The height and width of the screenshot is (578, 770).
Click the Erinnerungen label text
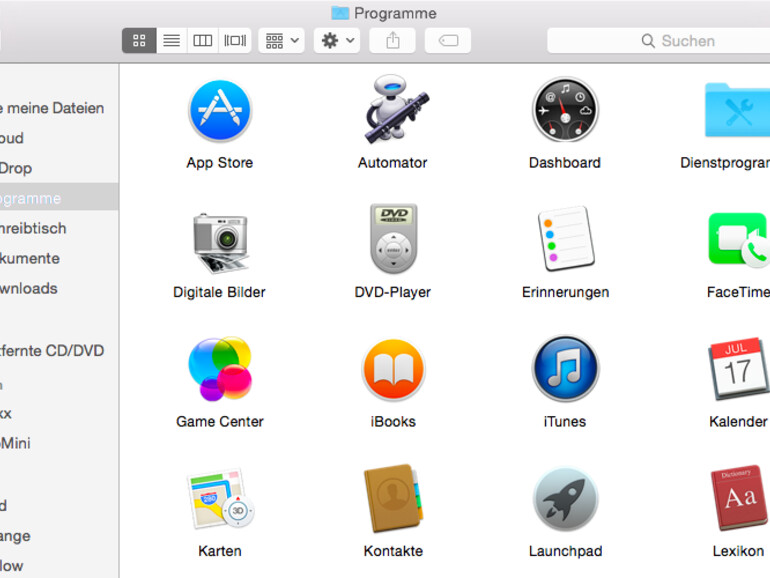(x=565, y=293)
